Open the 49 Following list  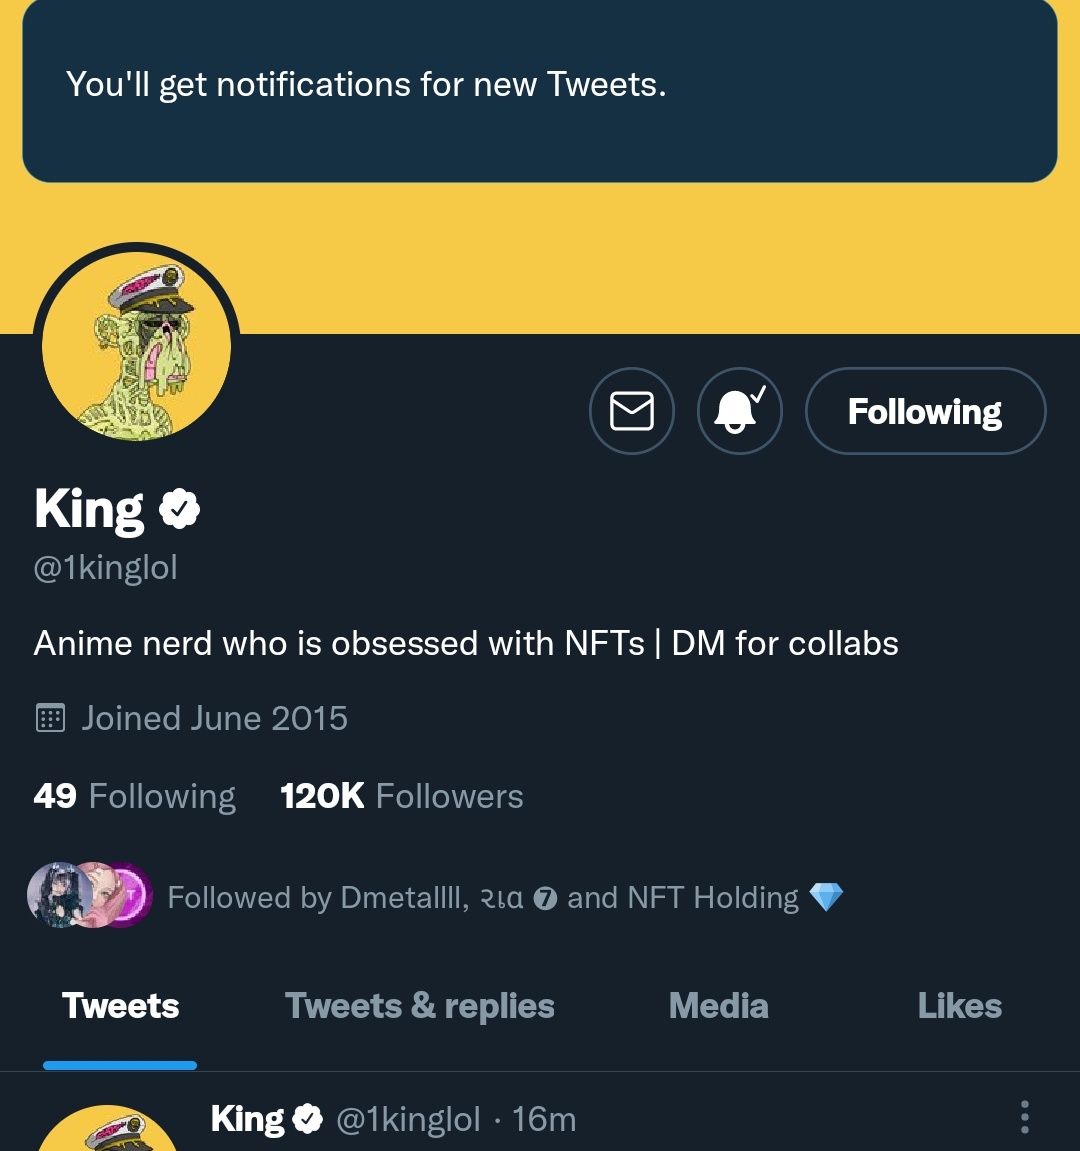[134, 796]
